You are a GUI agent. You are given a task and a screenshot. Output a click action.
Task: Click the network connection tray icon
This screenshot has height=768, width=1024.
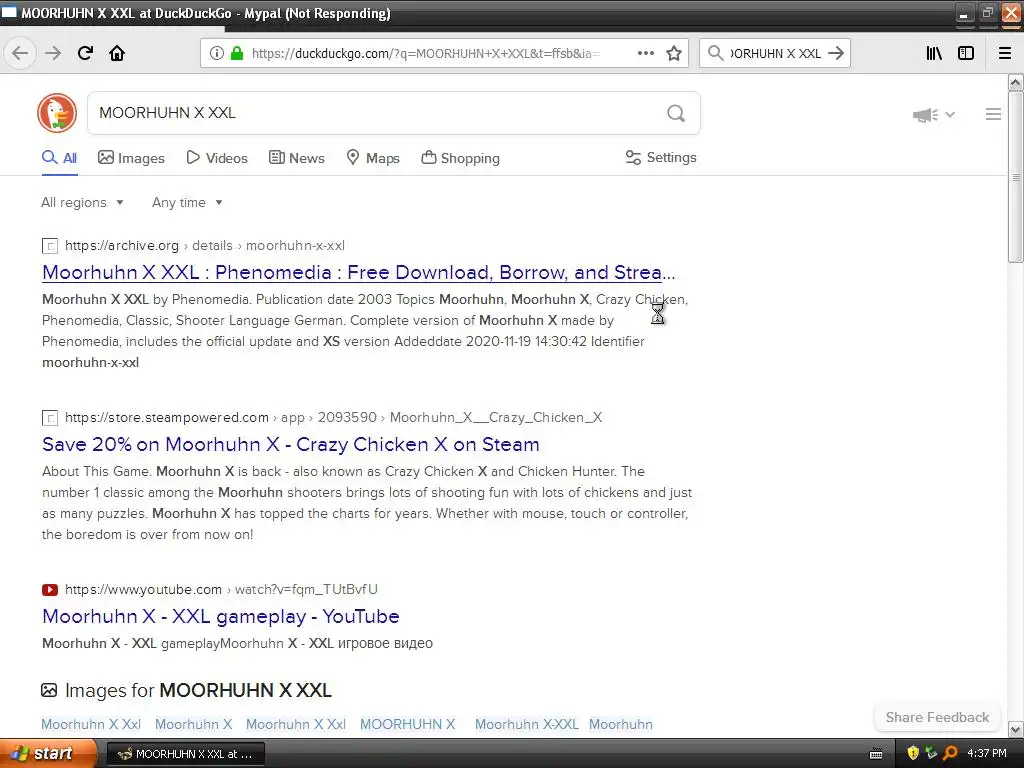tap(931, 754)
